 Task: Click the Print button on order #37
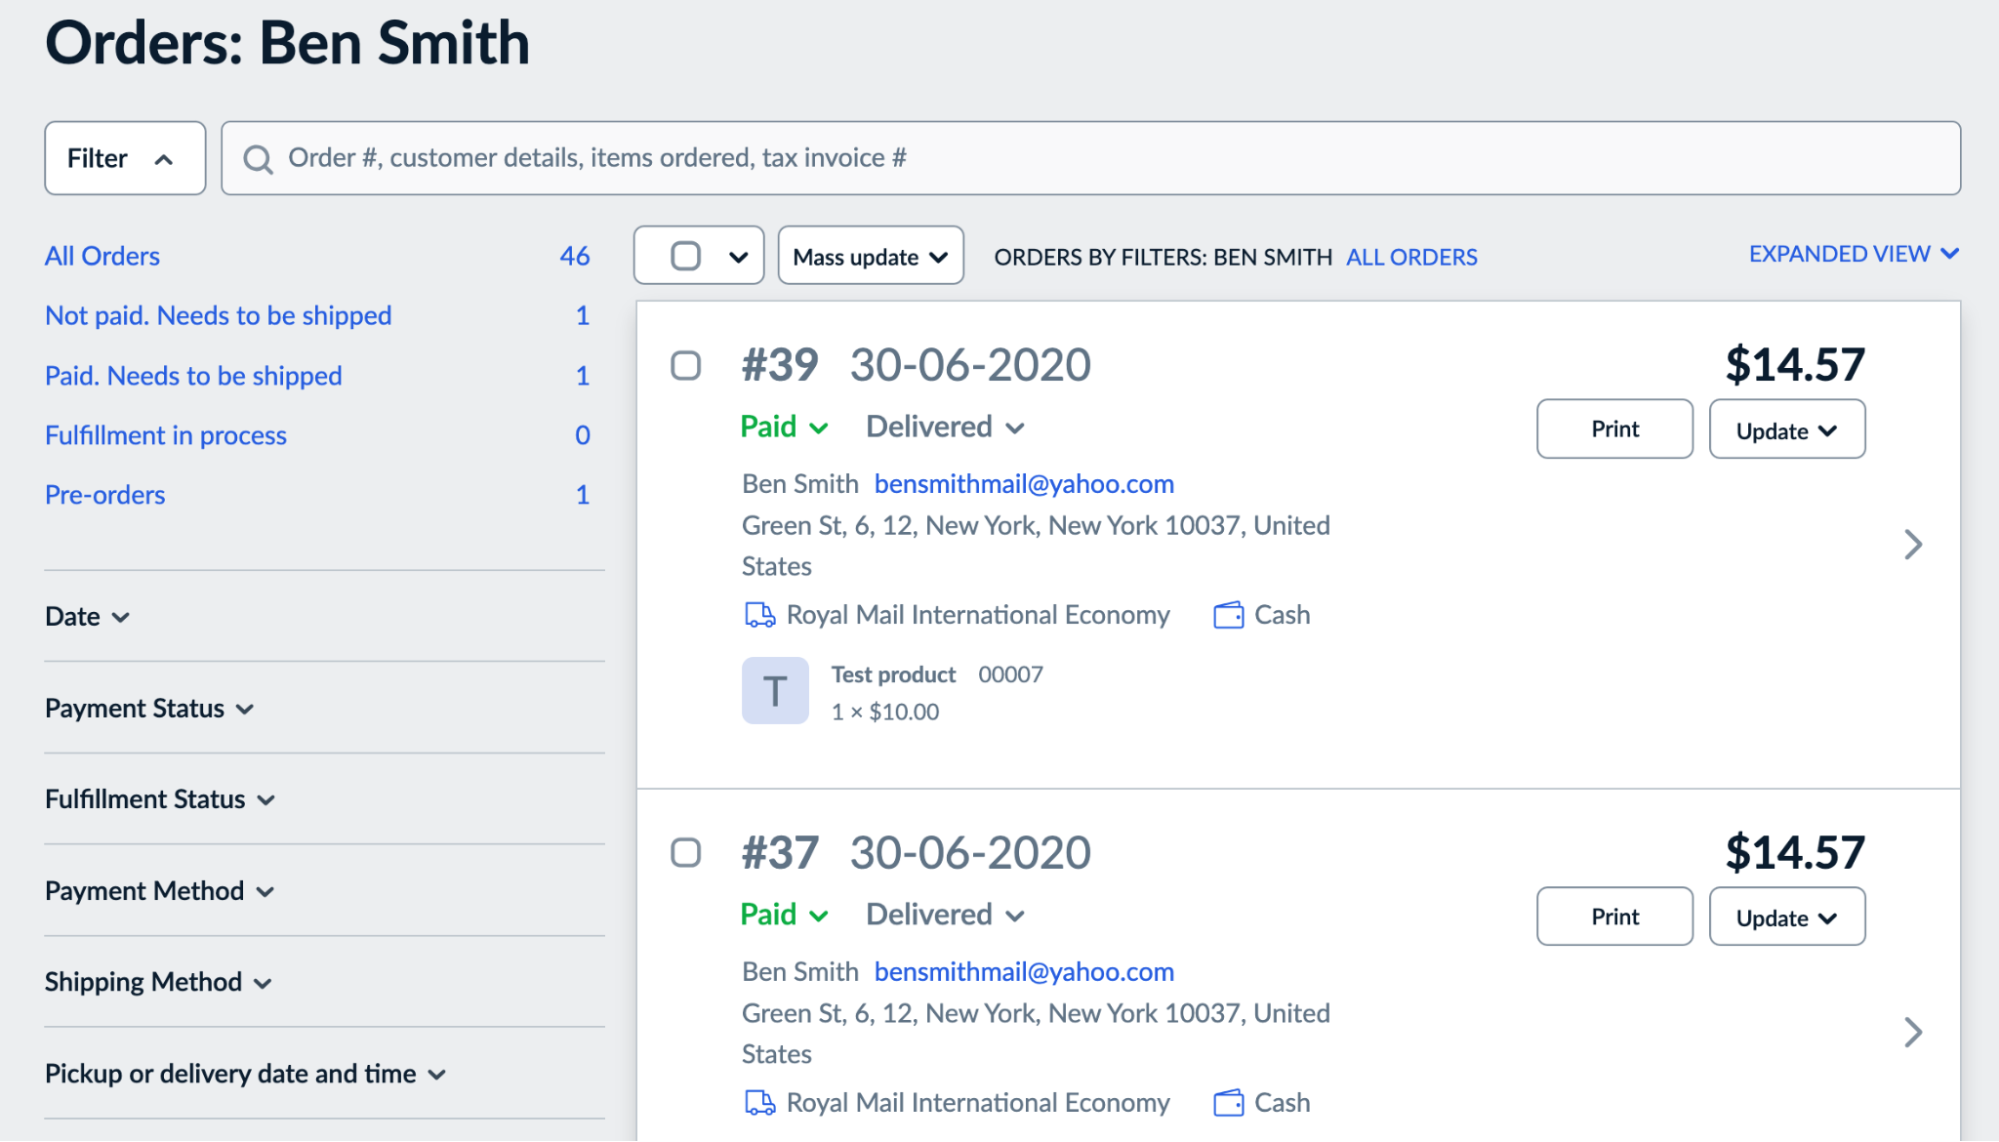(1613, 916)
